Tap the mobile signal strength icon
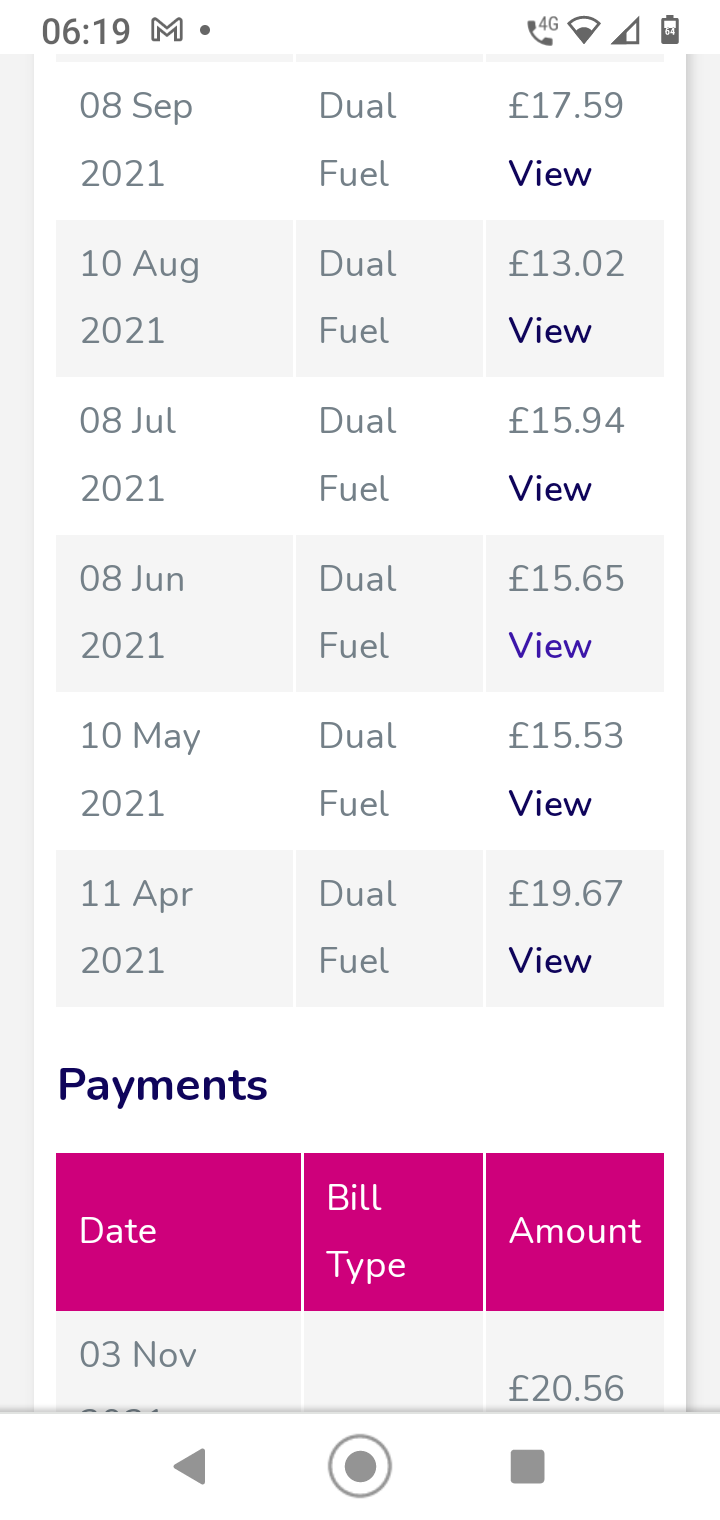 [626, 31]
